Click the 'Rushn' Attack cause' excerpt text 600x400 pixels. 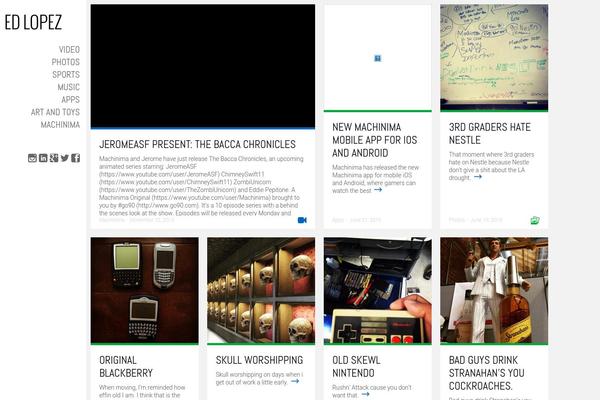click(372, 391)
